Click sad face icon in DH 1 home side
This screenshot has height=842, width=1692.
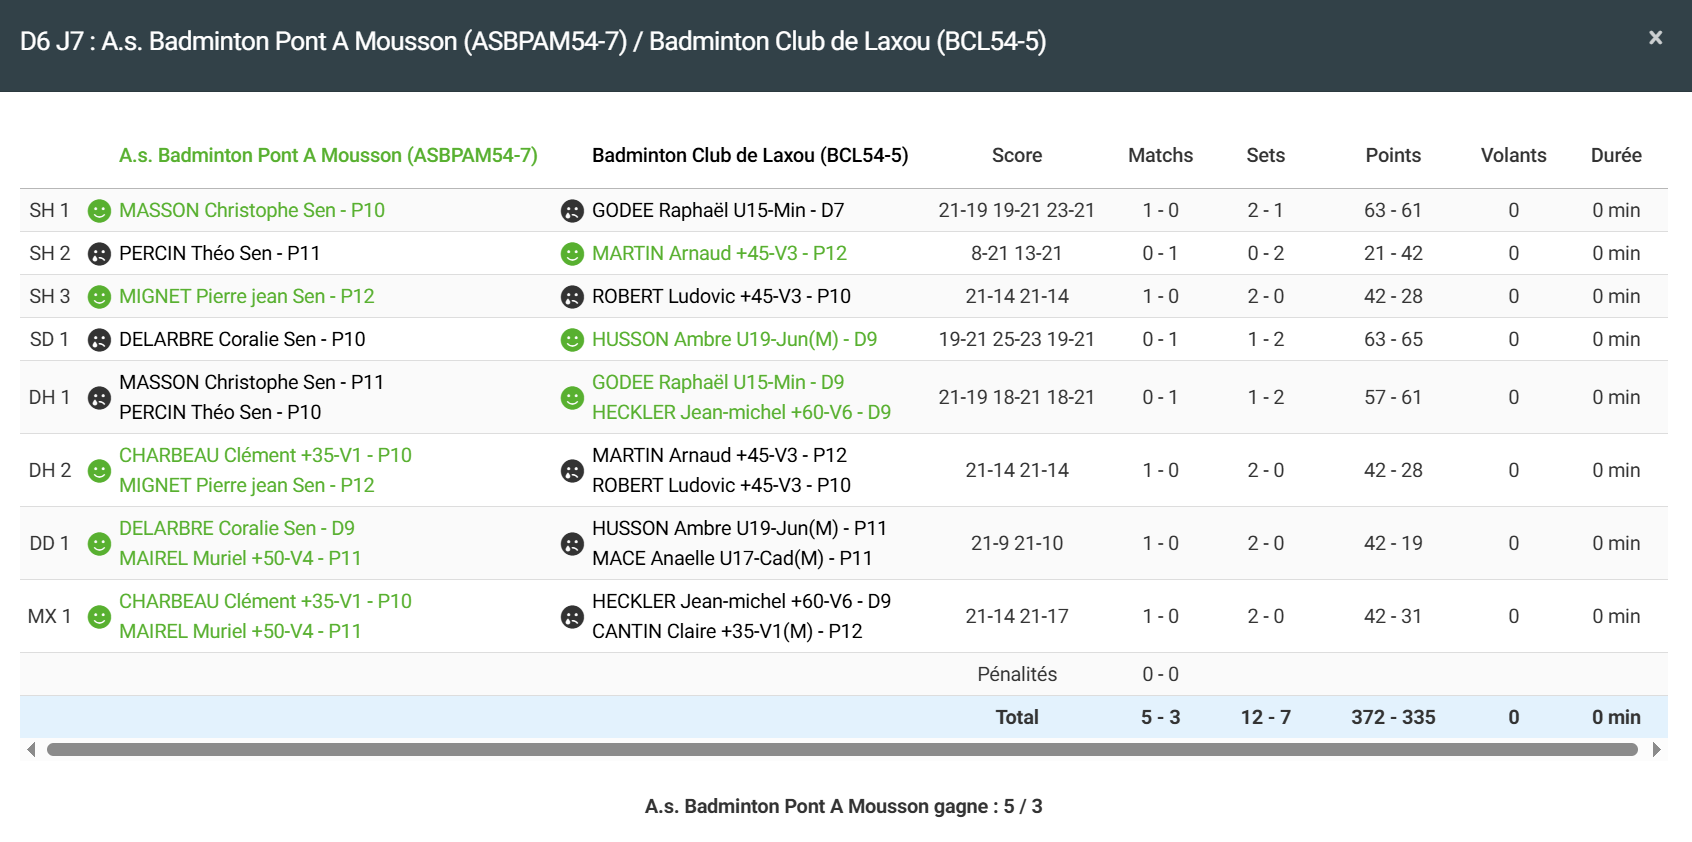click(99, 398)
